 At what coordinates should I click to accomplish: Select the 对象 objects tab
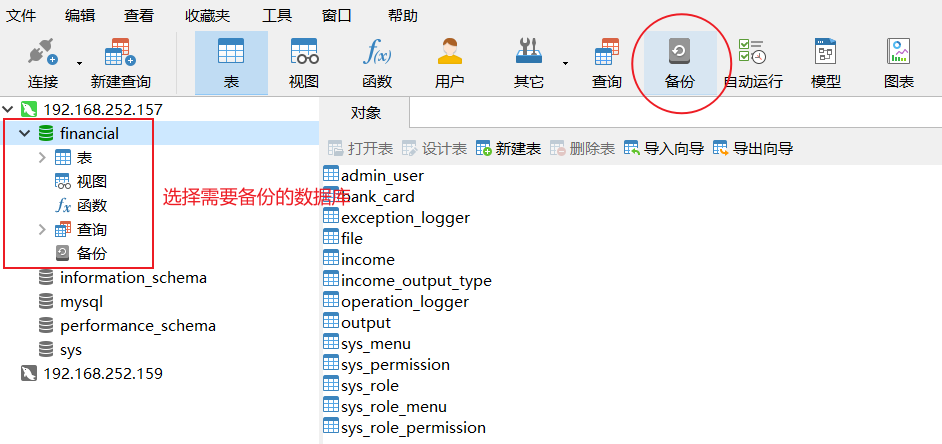click(365, 113)
